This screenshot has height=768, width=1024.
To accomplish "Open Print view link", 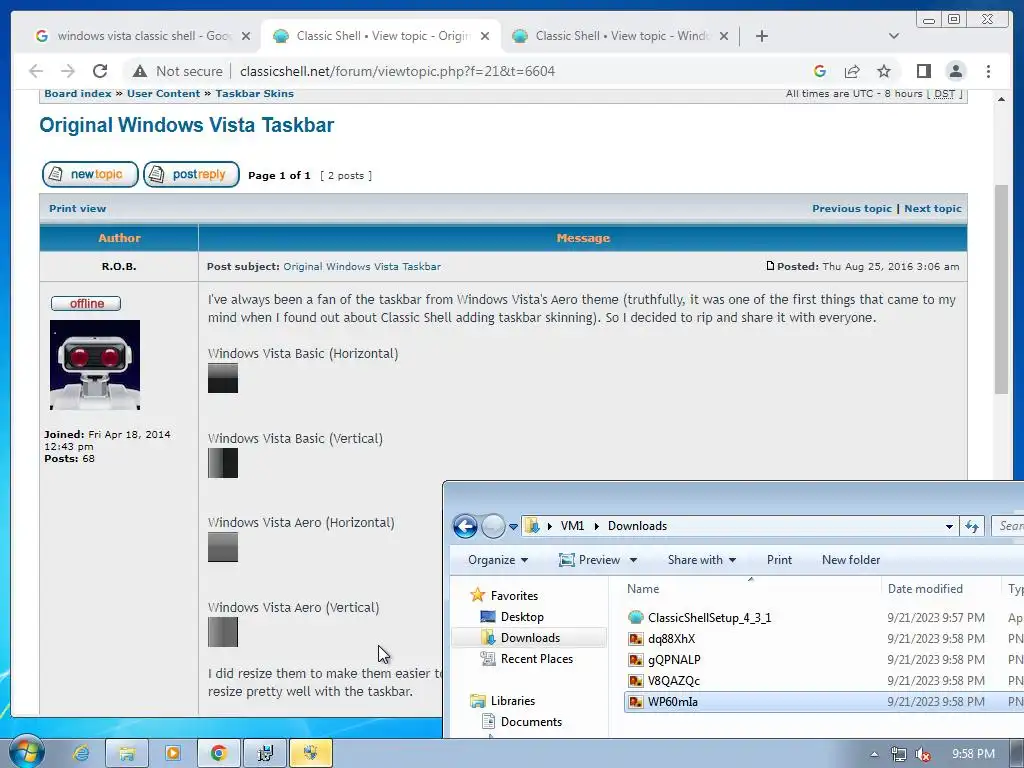I will coord(77,208).
